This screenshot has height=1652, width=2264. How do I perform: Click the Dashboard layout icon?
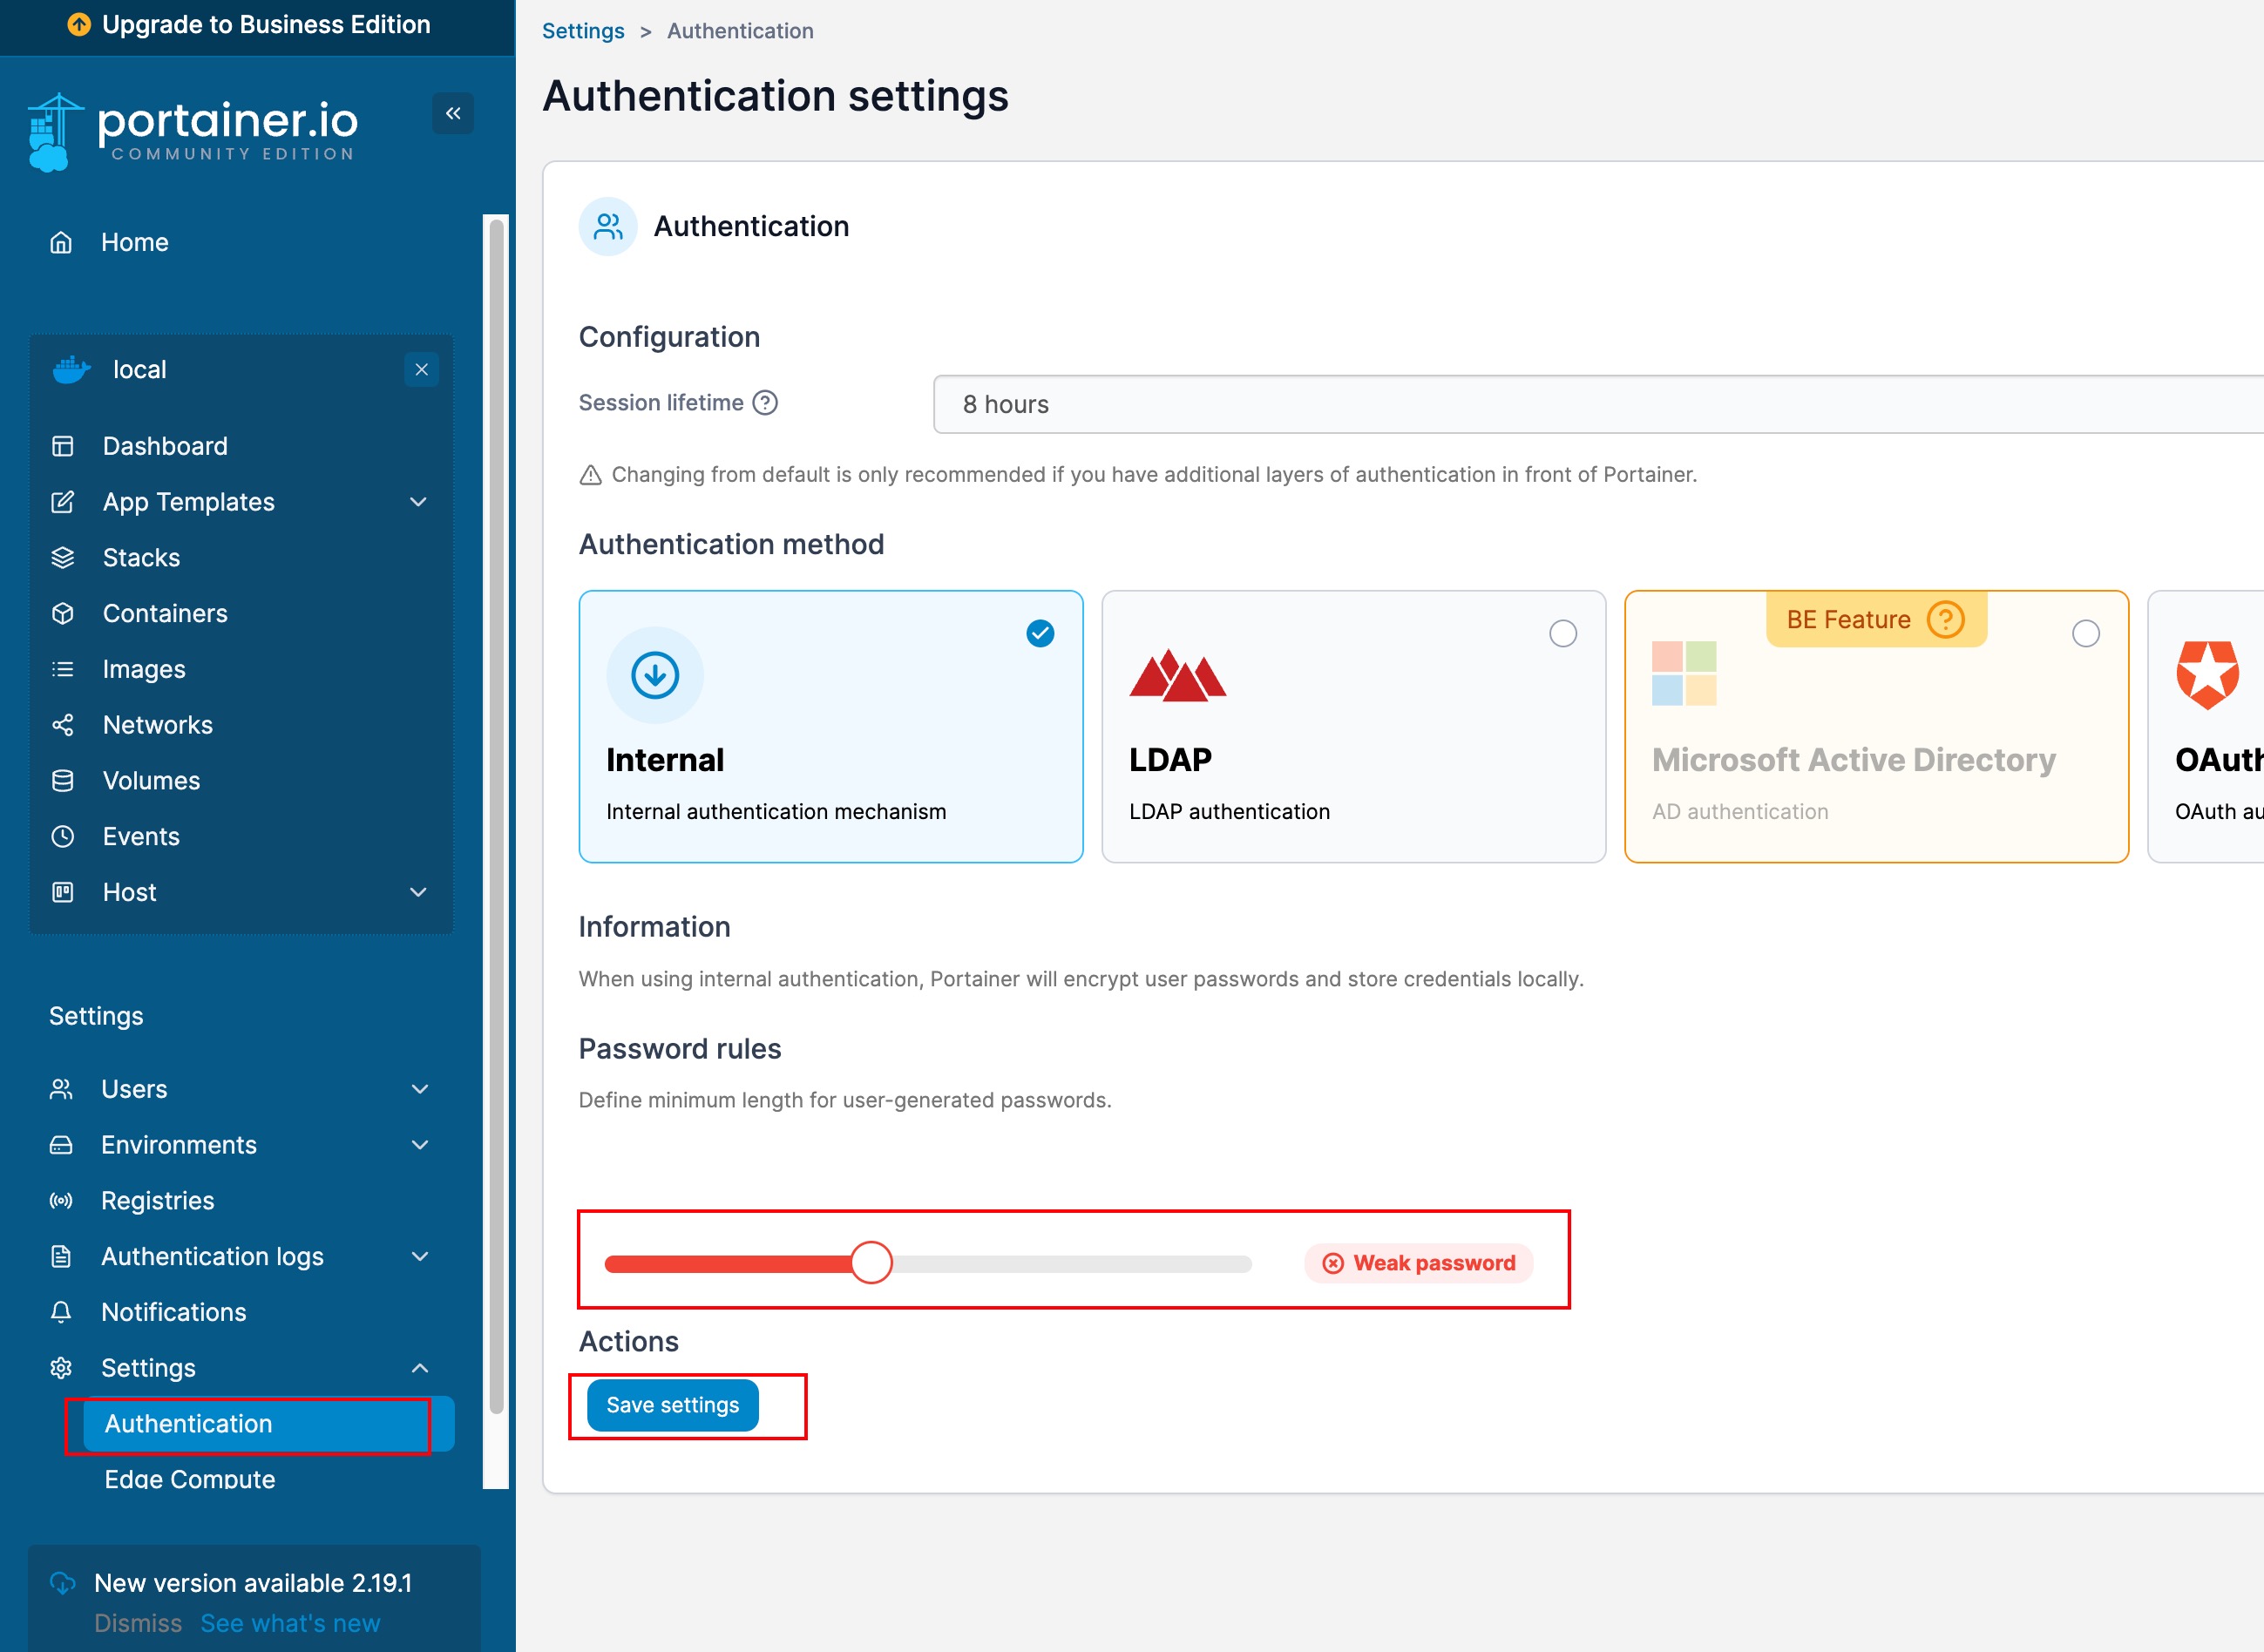62,446
